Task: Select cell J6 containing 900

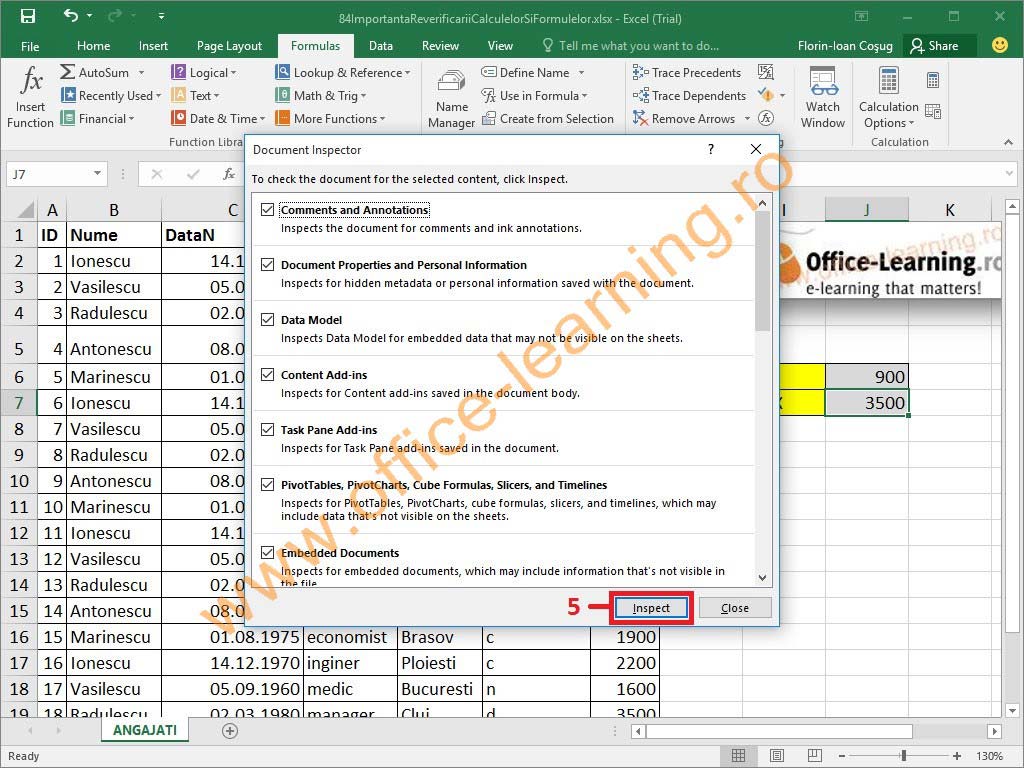Action: click(867, 376)
